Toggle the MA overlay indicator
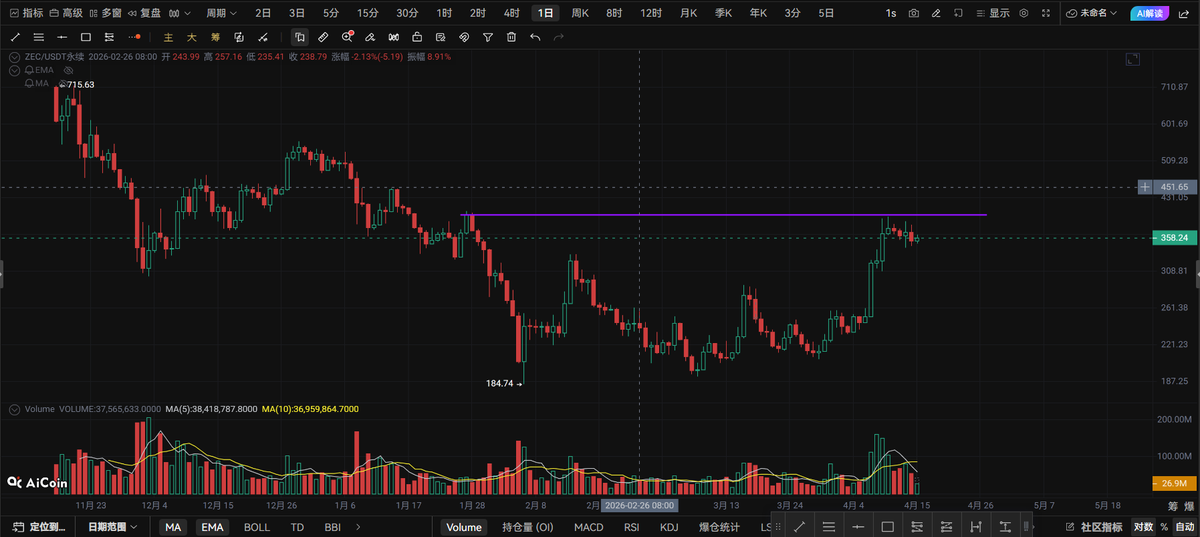 coord(174,527)
